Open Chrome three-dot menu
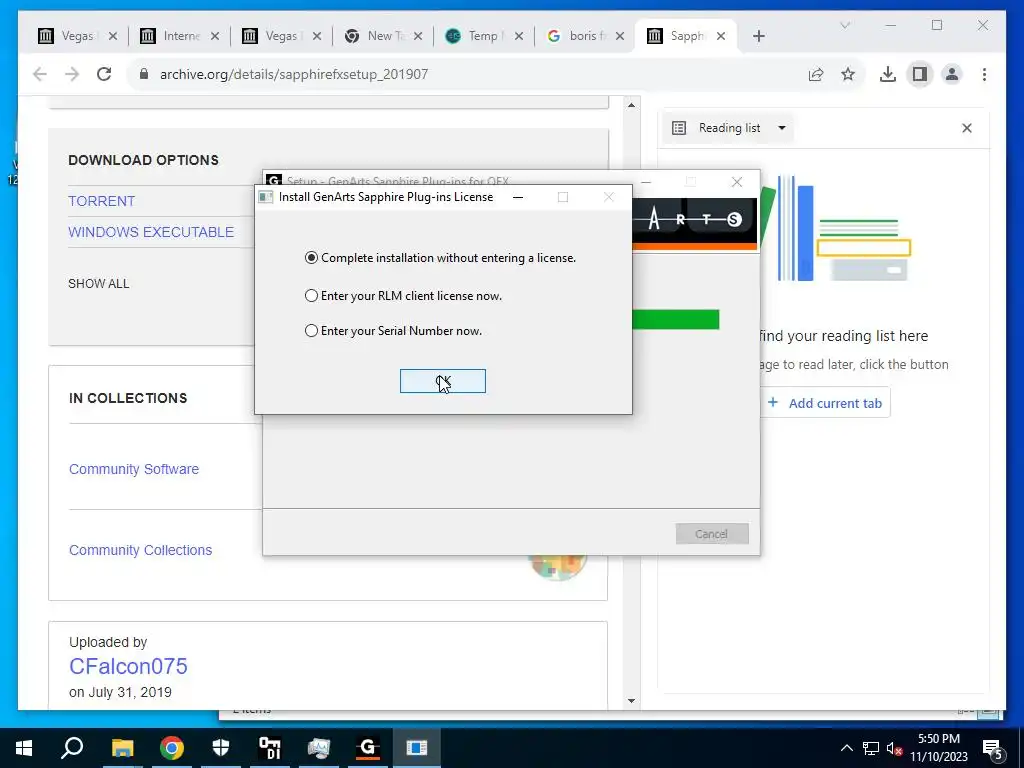The image size is (1024, 768). point(984,74)
